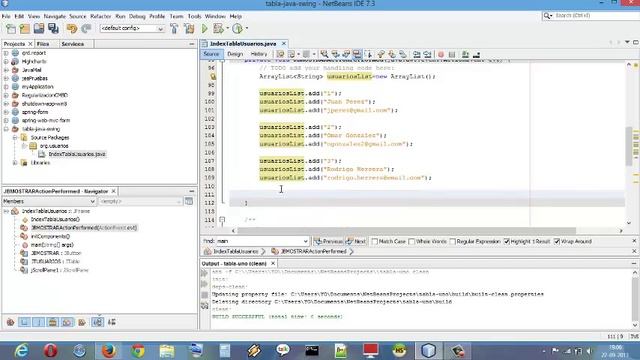Open File Explorer from the taskbar
Image resolution: width=640 pixels, height=360 pixels.
point(167,351)
